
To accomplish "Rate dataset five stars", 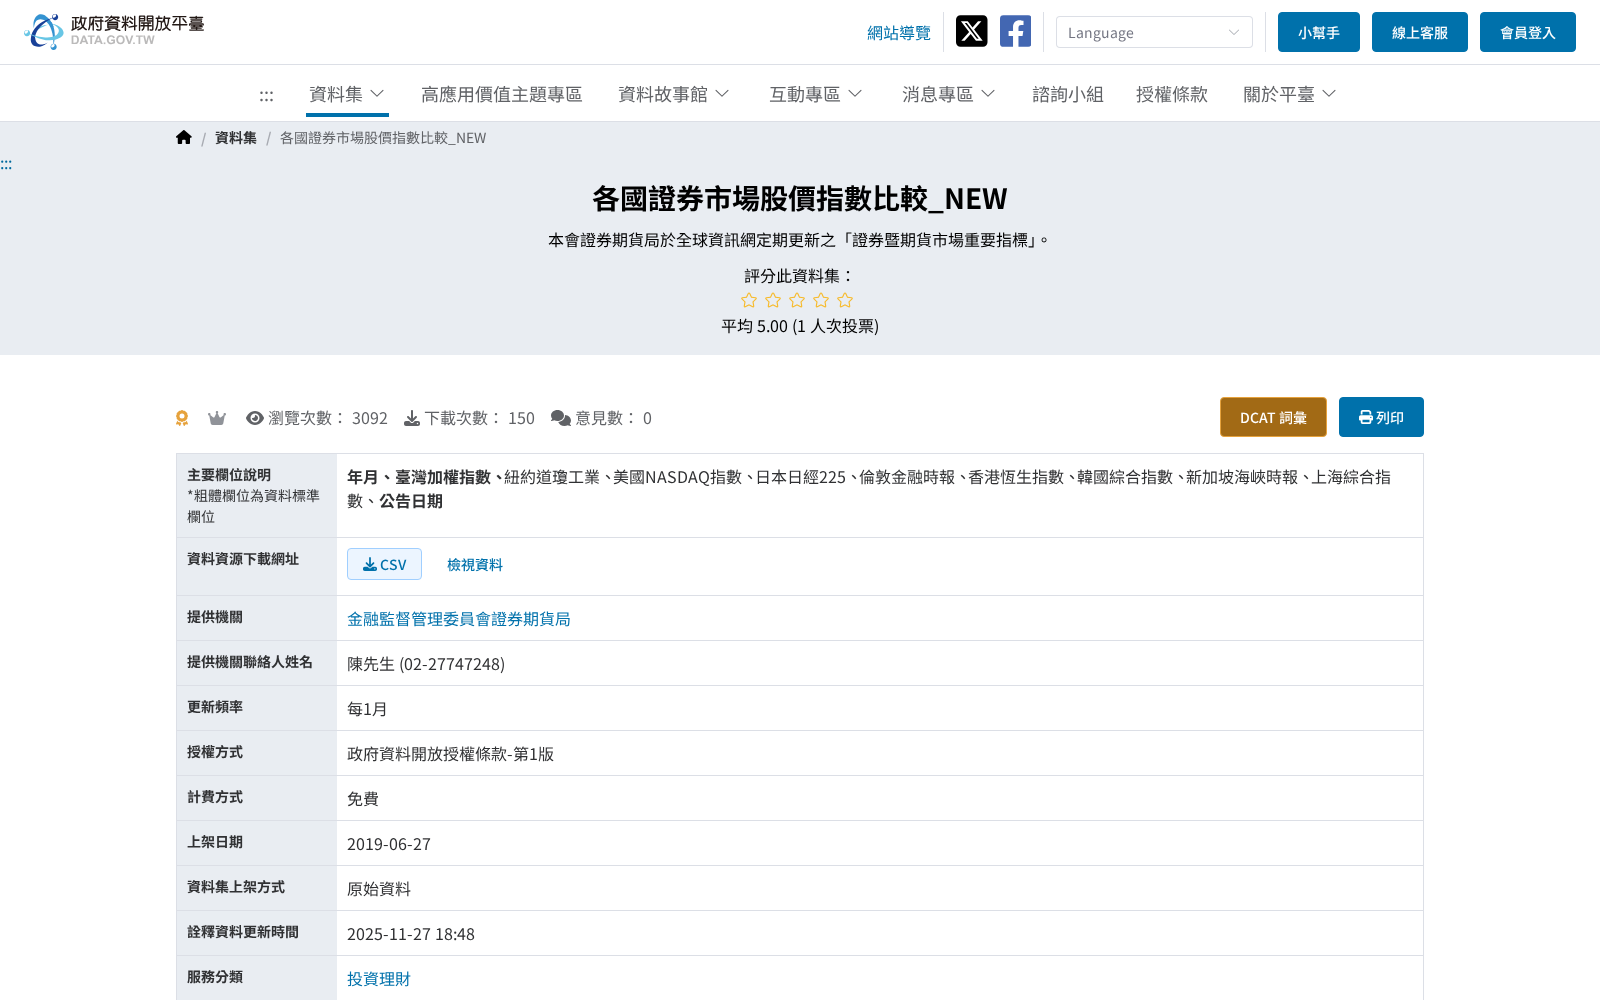I will click(x=845, y=300).
